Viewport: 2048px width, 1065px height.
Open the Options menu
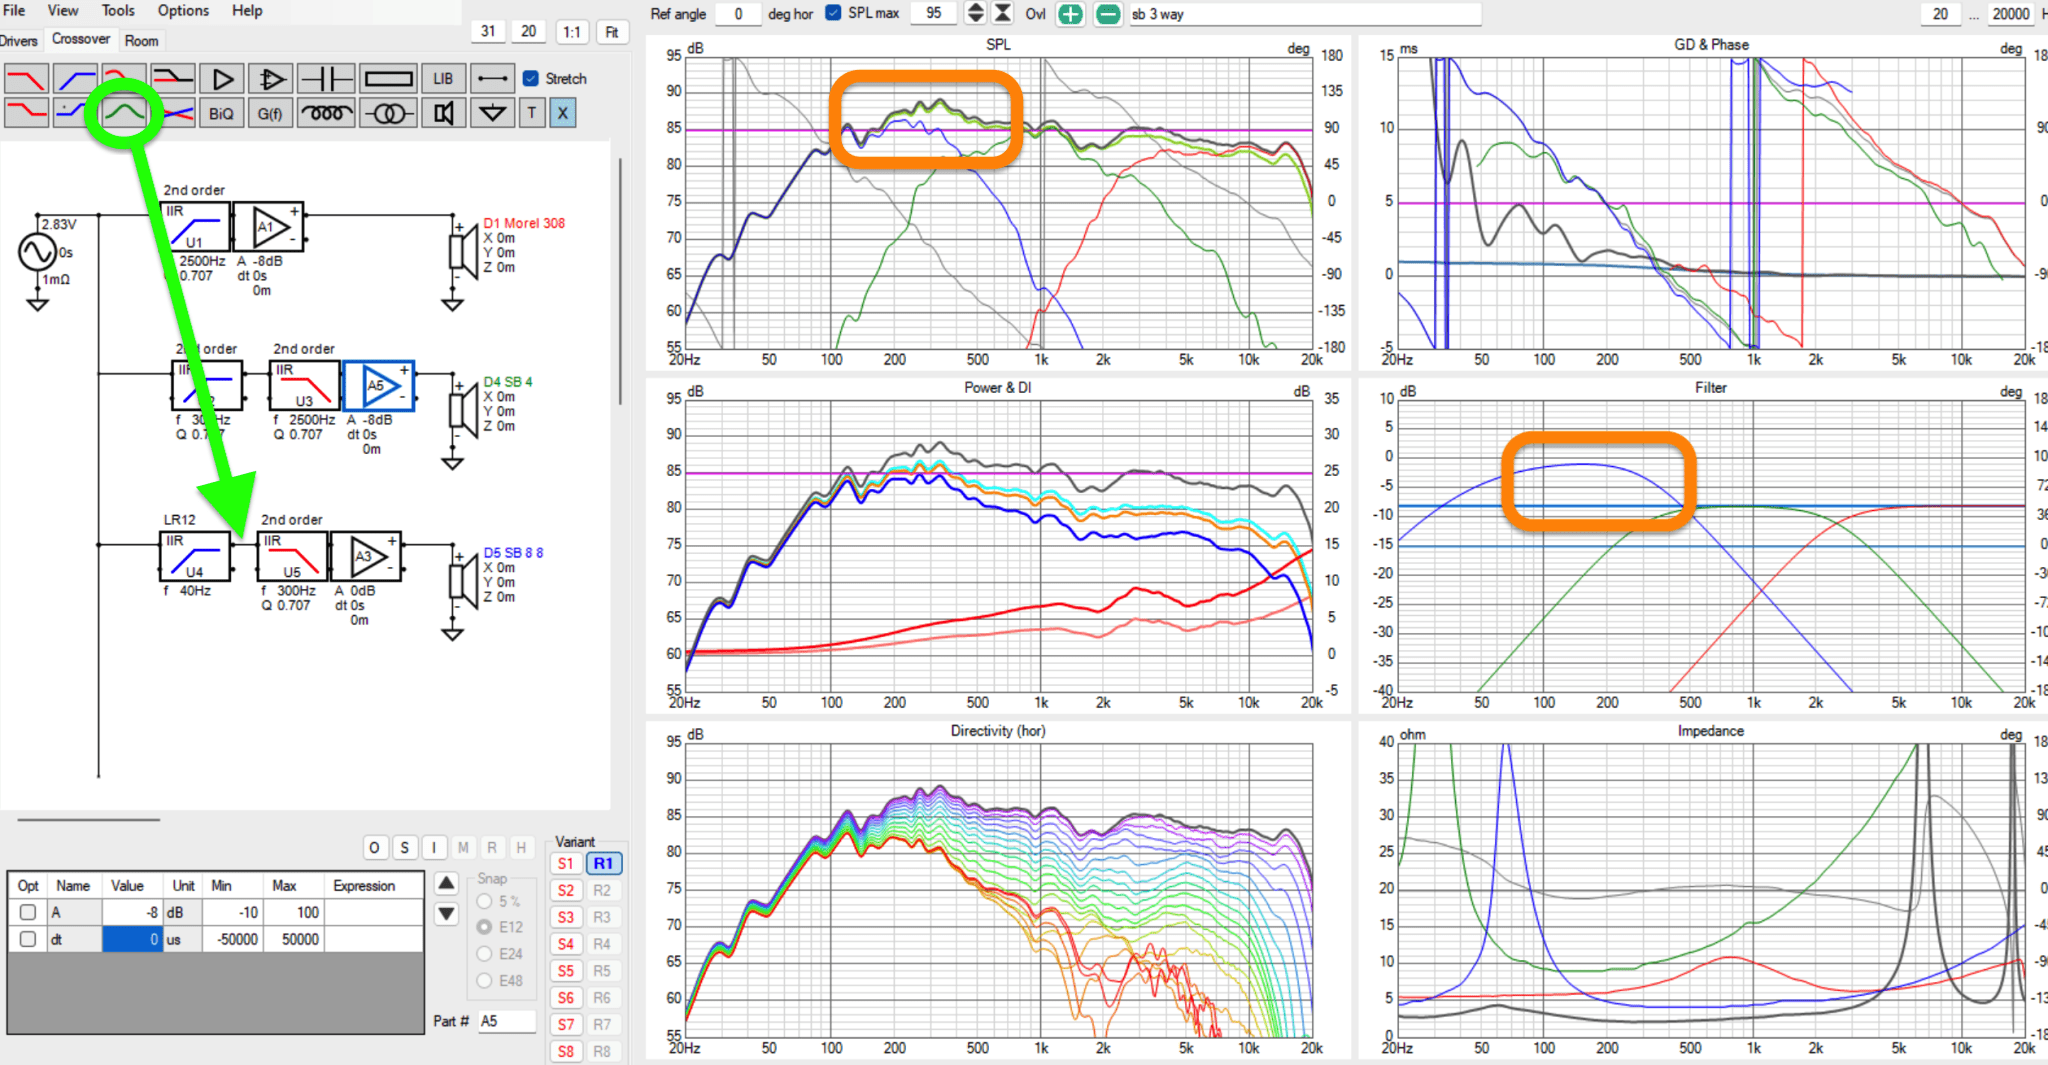(x=184, y=10)
